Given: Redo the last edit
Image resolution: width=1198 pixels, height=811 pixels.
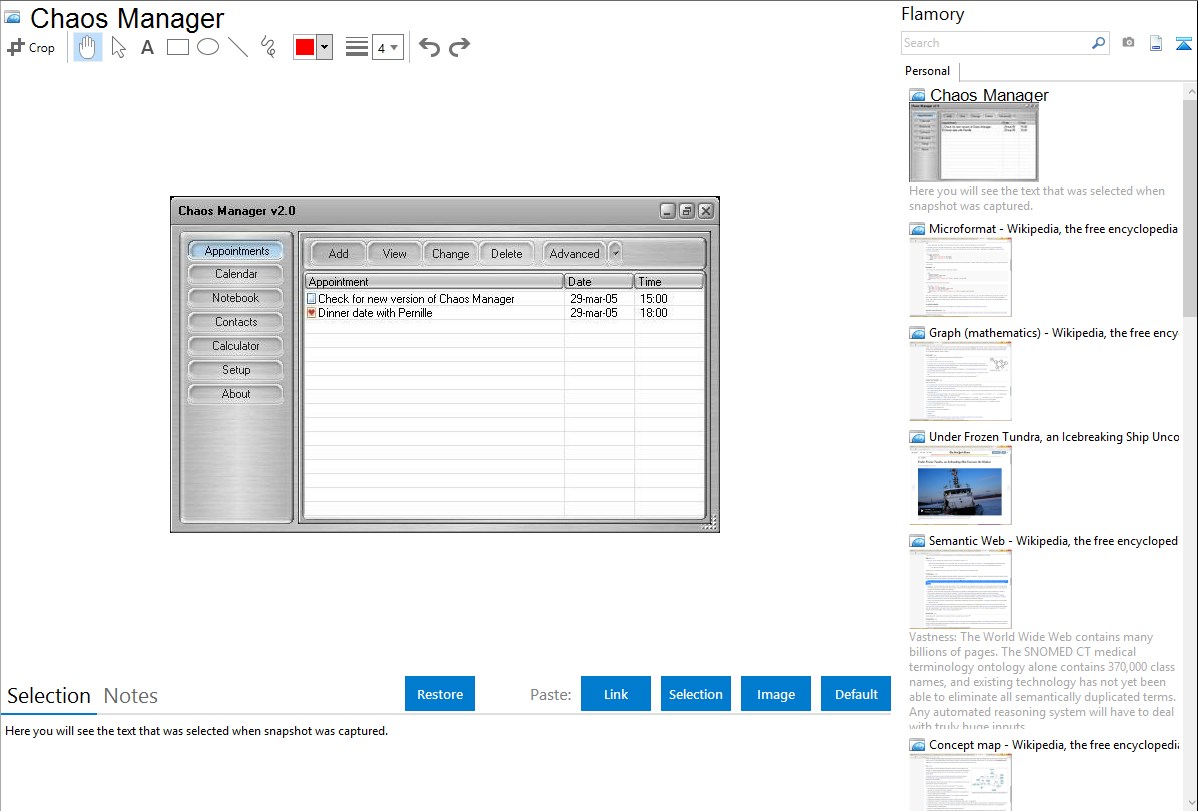Looking at the screenshot, I should coord(459,47).
